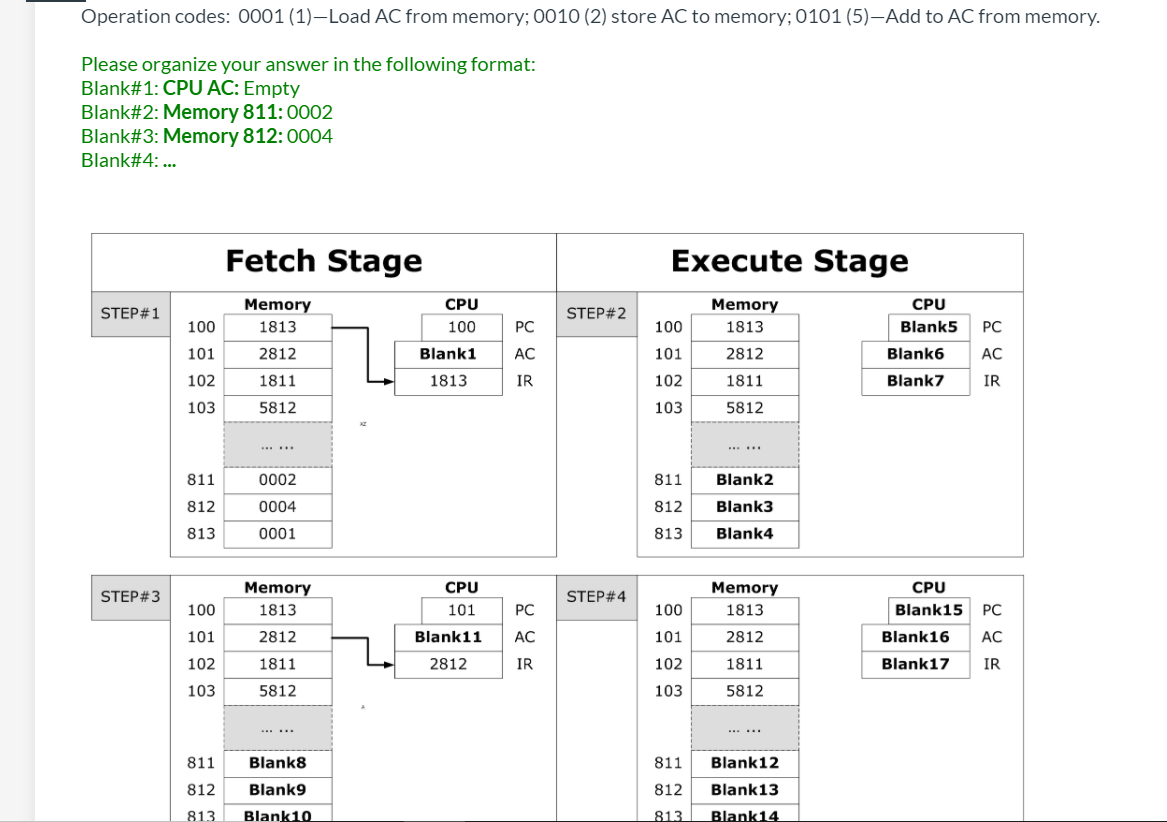The height and width of the screenshot is (822, 1167).
Task: Select the Blank7 IR field in STEP#2
Action: (915, 380)
